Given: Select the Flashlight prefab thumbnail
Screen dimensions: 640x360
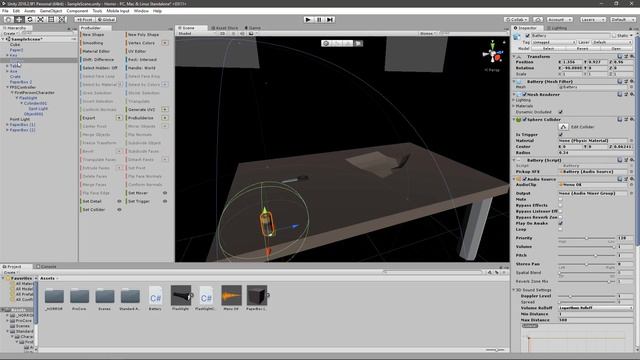Looking at the screenshot, I should point(181,296).
